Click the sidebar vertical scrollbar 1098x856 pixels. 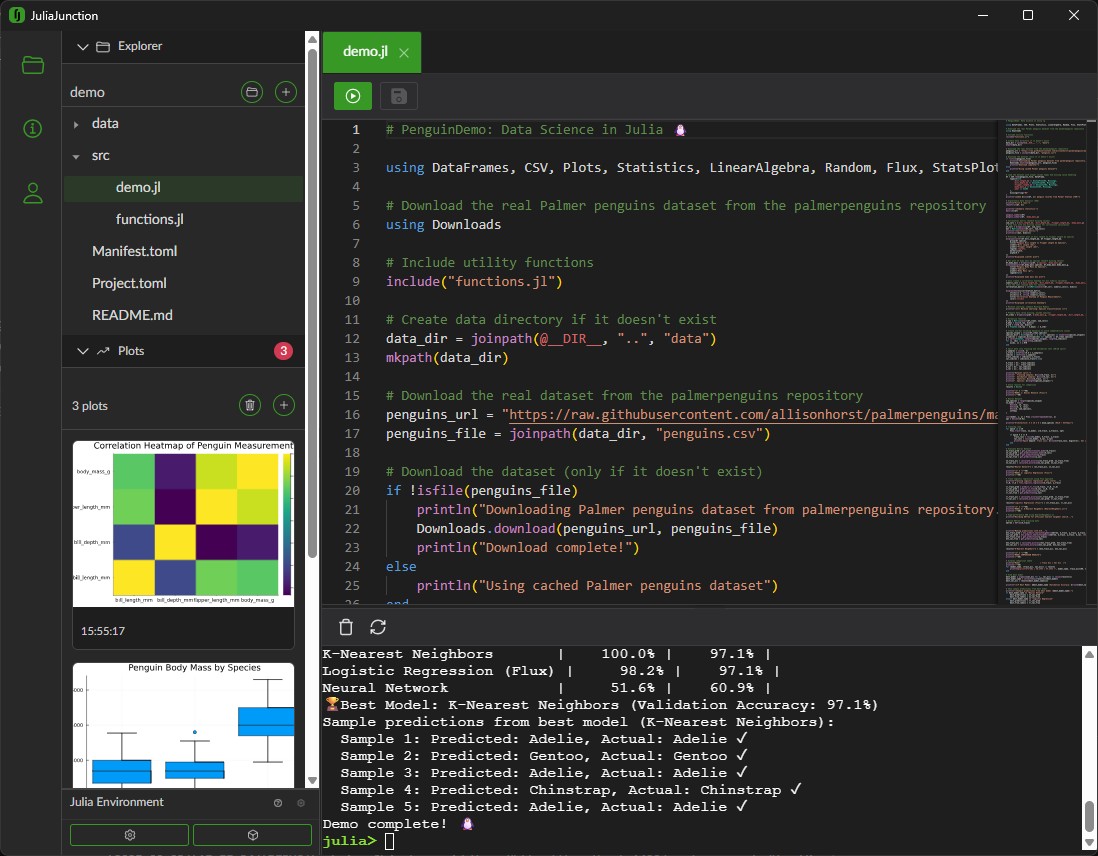(312, 301)
